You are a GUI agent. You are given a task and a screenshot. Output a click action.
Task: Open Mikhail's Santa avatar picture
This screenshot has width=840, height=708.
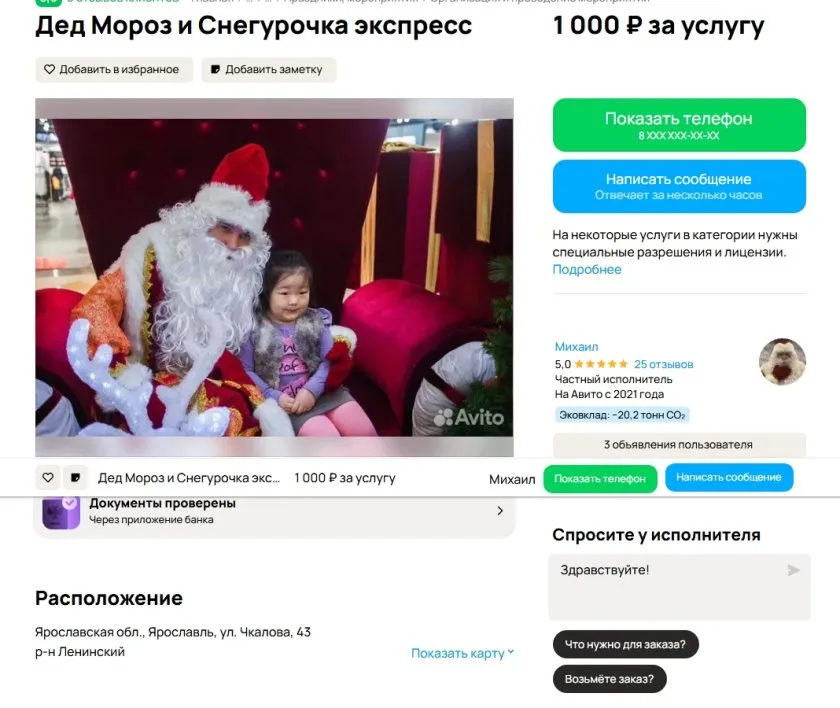(782, 361)
